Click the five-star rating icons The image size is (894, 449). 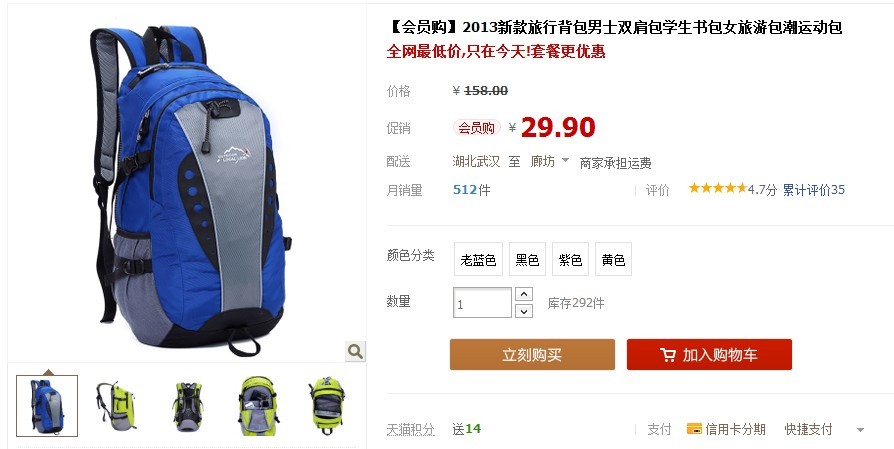point(717,188)
